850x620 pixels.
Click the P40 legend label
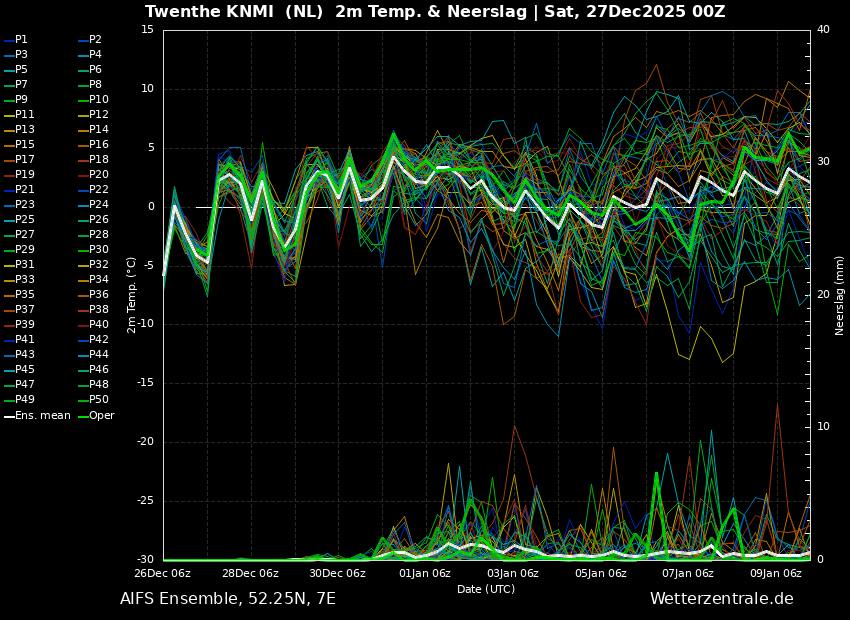point(99,324)
